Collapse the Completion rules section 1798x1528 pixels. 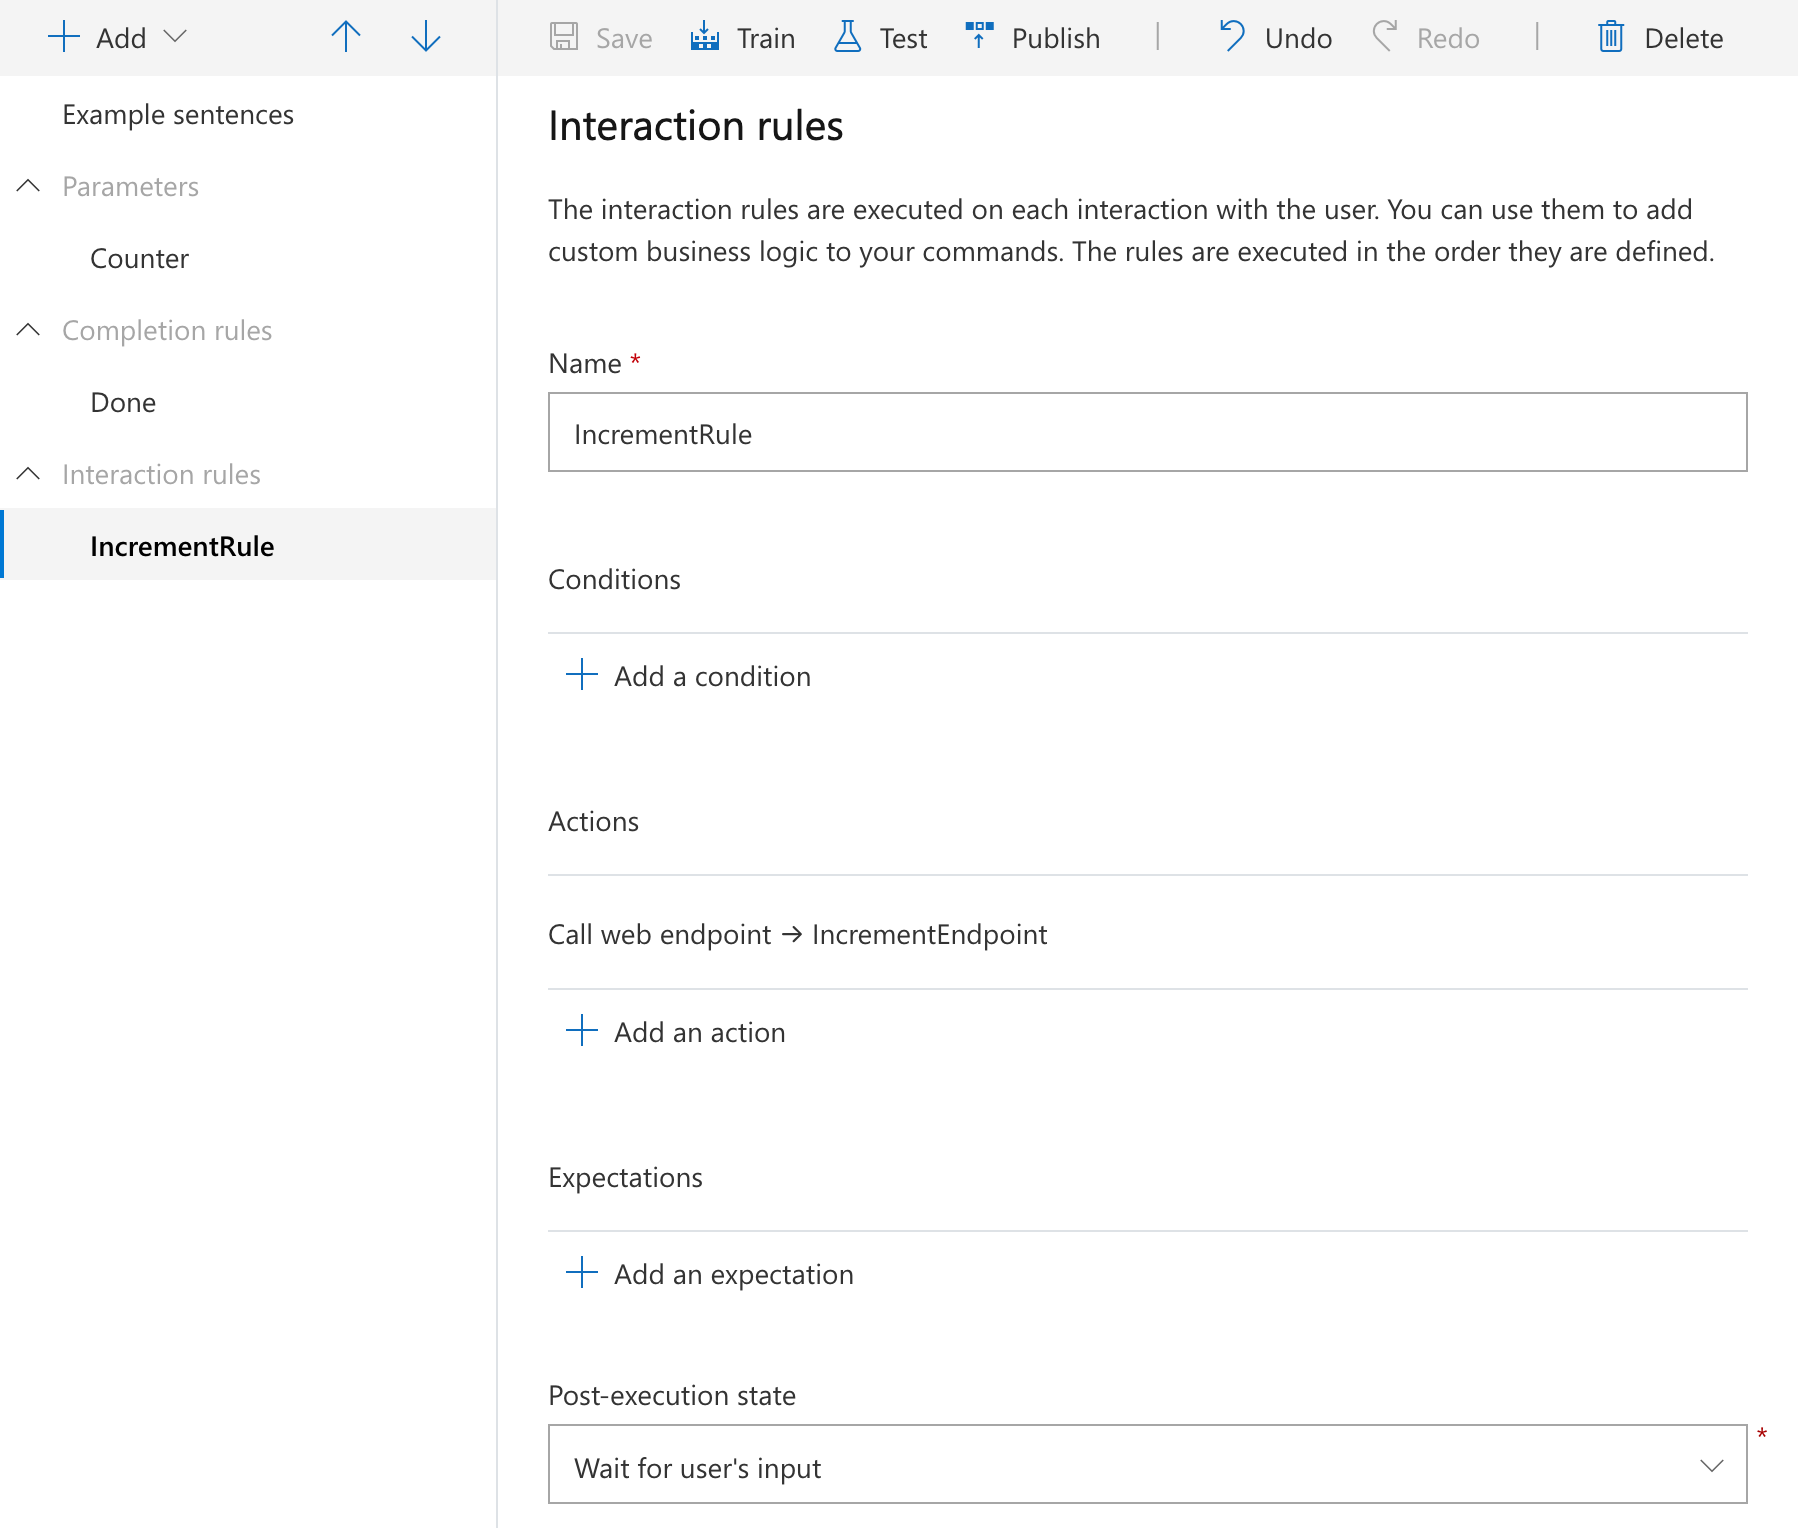(29, 330)
